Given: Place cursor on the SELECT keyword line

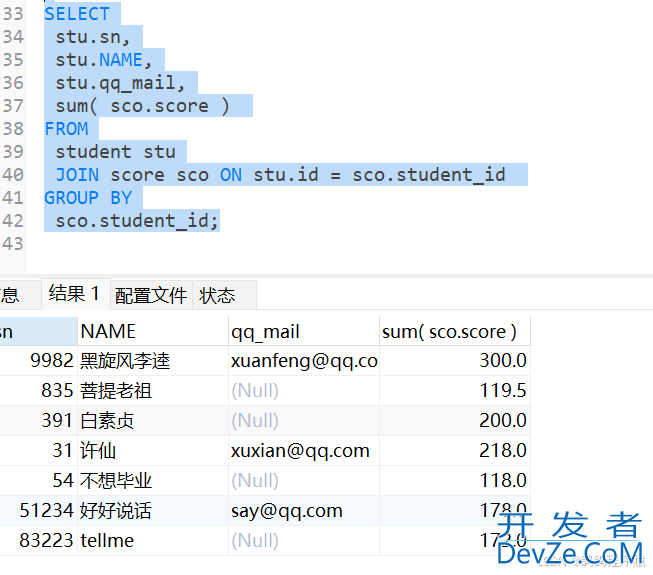Looking at the screenshot, I should [77, 14].
